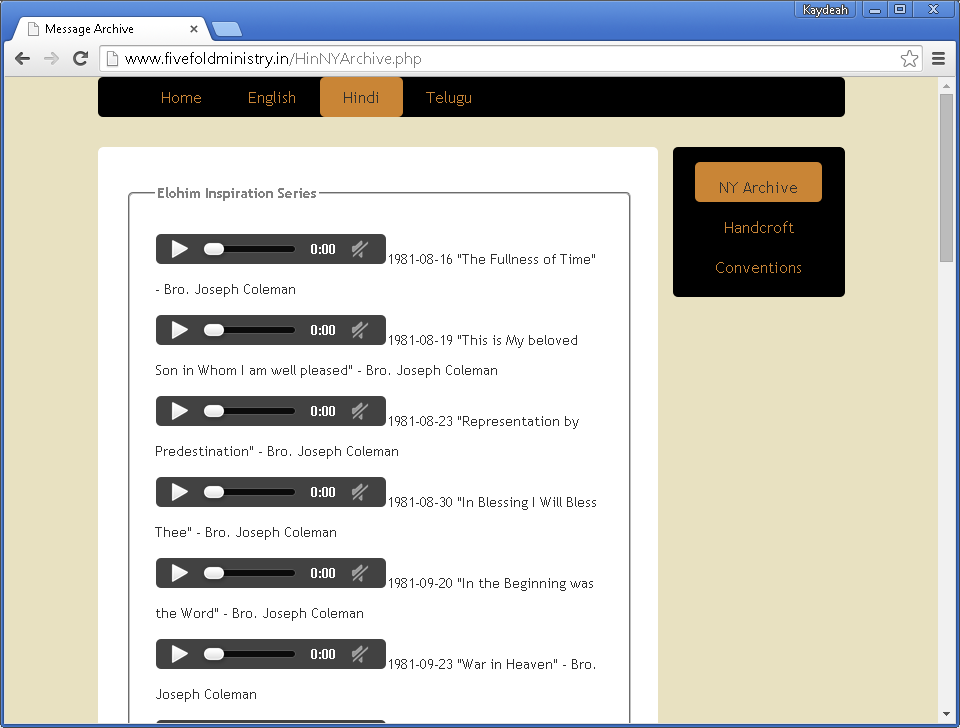960x728 pixels.
Task: Click the Kaydeah profile button
Action: 825,10
